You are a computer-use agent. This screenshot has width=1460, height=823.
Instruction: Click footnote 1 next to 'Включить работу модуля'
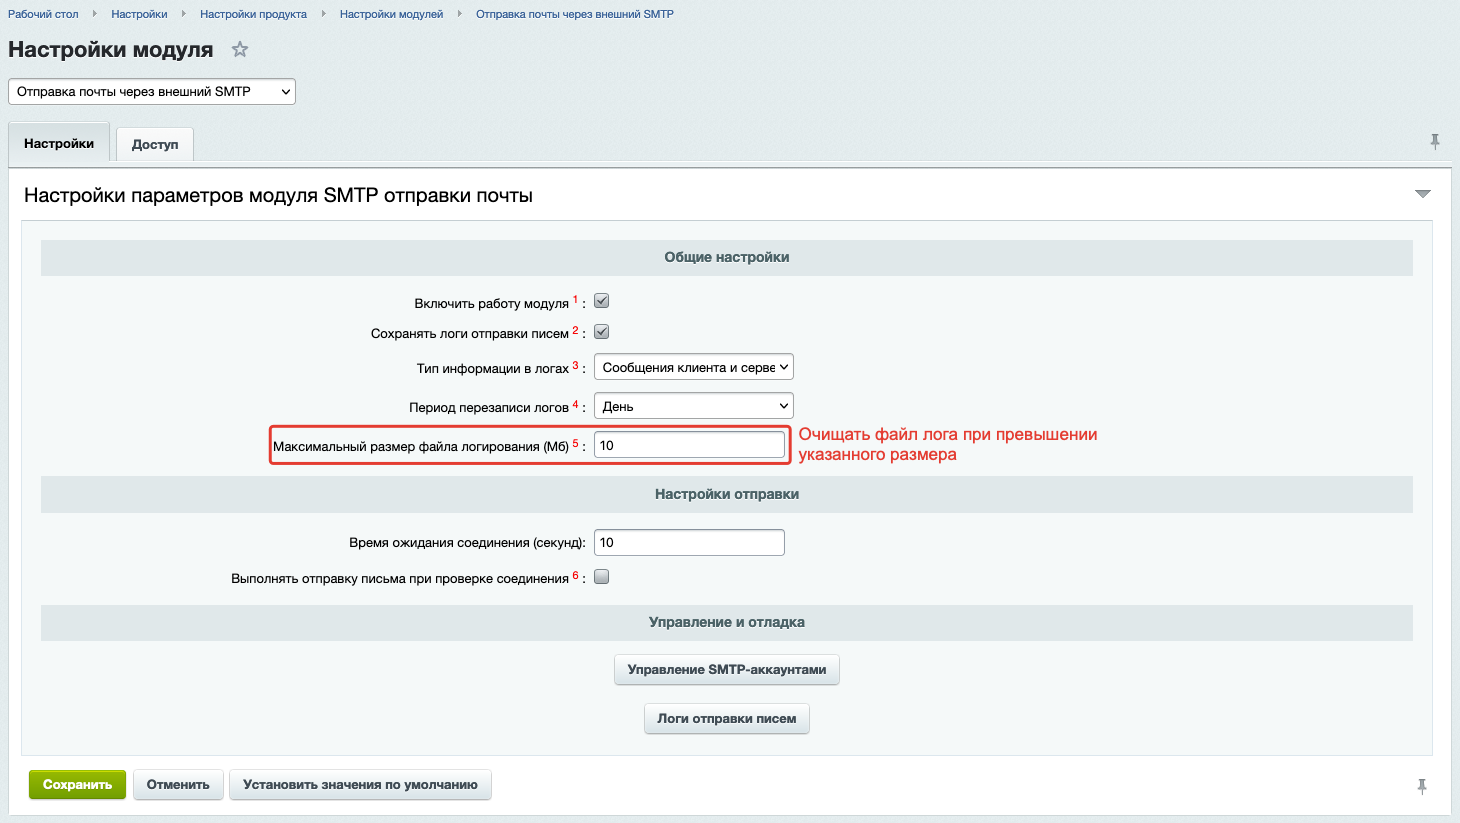click(x=575, y=299)
